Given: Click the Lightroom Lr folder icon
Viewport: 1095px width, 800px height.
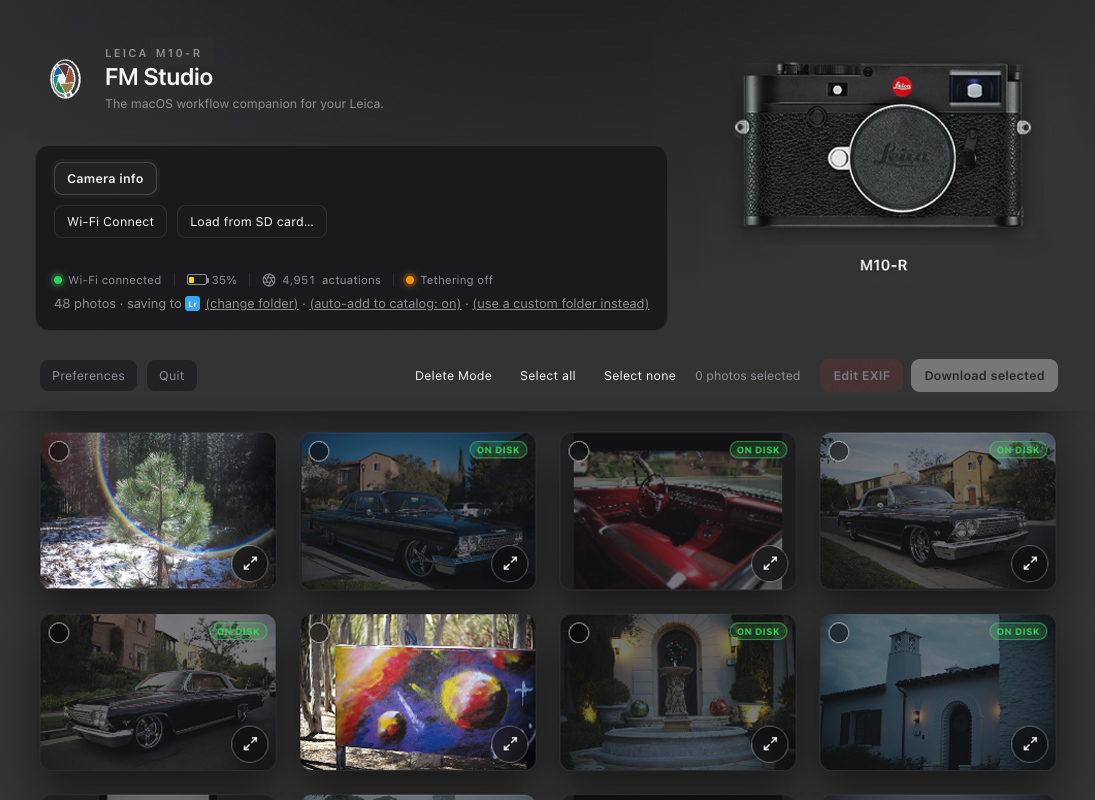Looking at the screenshot, I should point(192,304).
